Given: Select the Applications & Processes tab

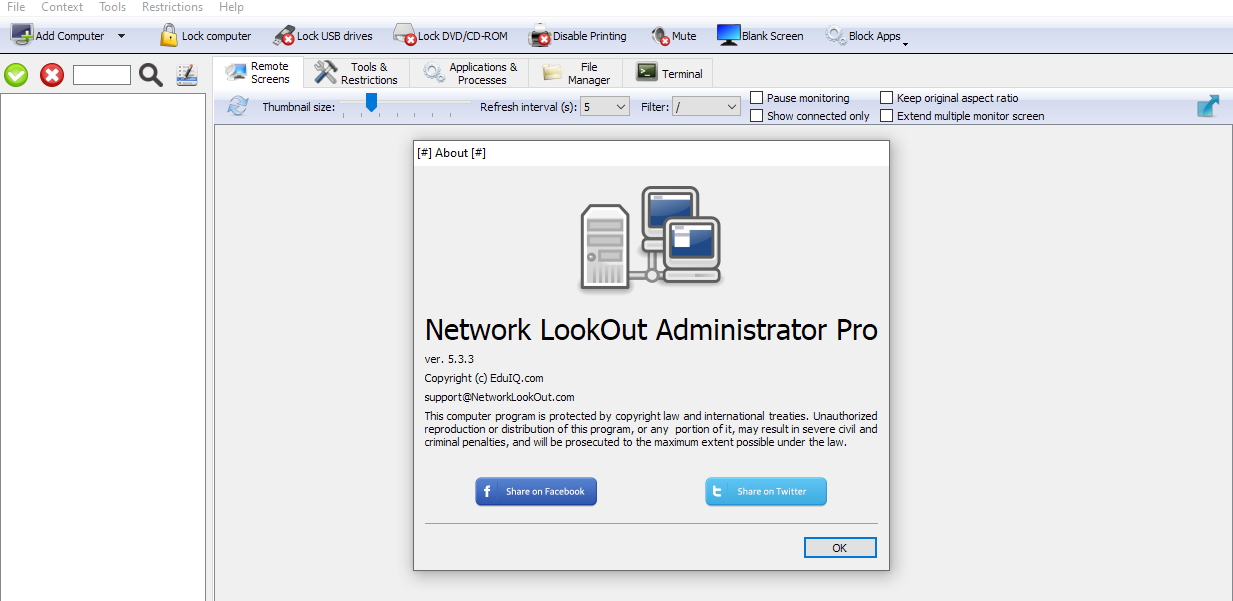Looking at the screenshot, I should pos(470,73).
